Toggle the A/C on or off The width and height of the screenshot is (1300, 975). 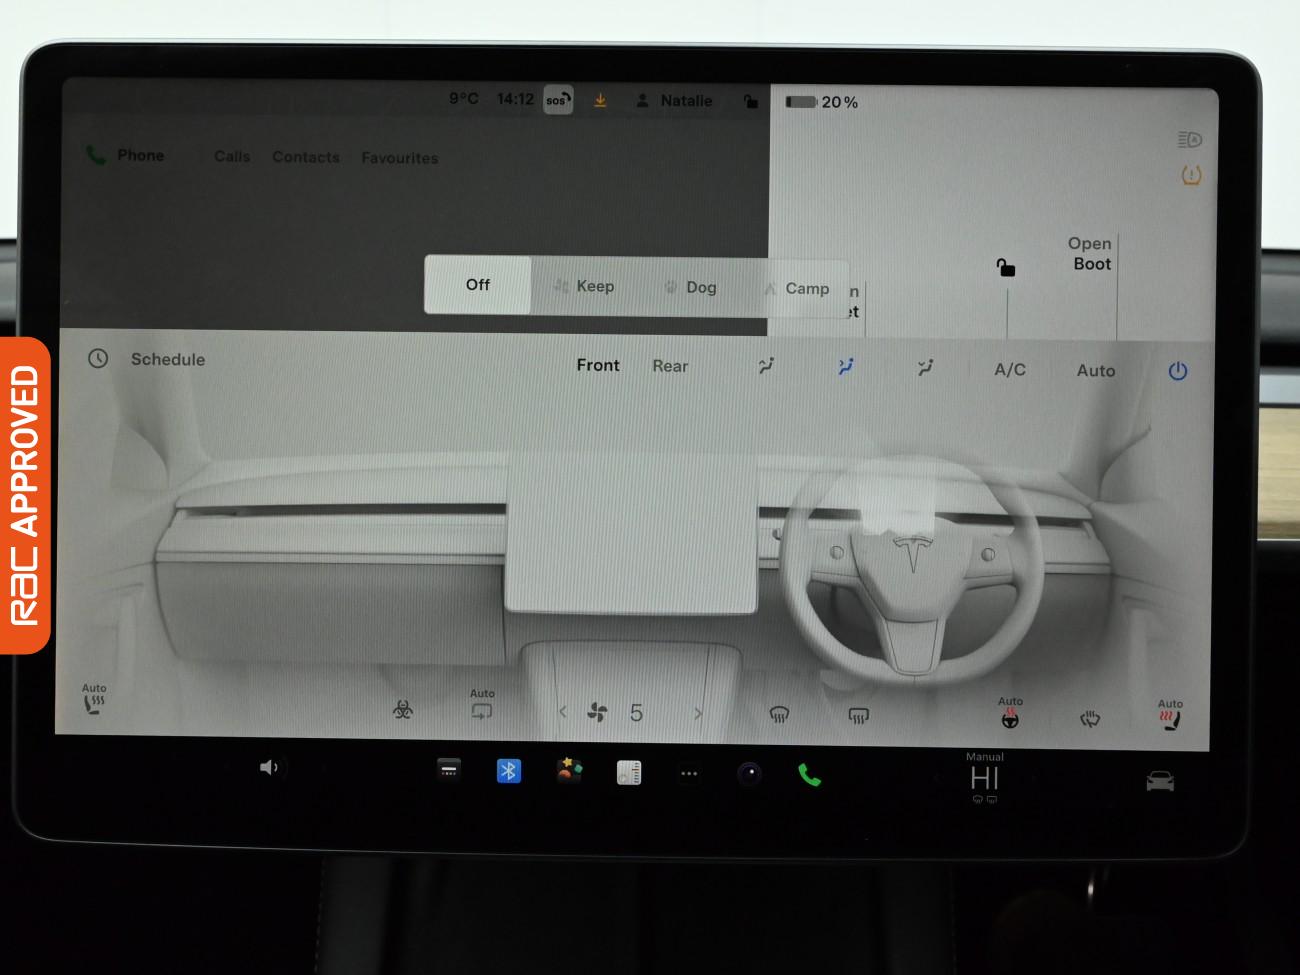1008,369
